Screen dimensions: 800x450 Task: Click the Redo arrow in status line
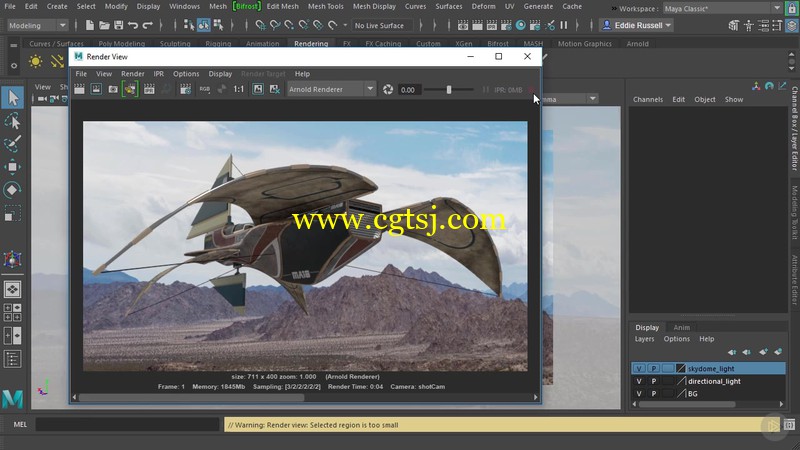147,25
